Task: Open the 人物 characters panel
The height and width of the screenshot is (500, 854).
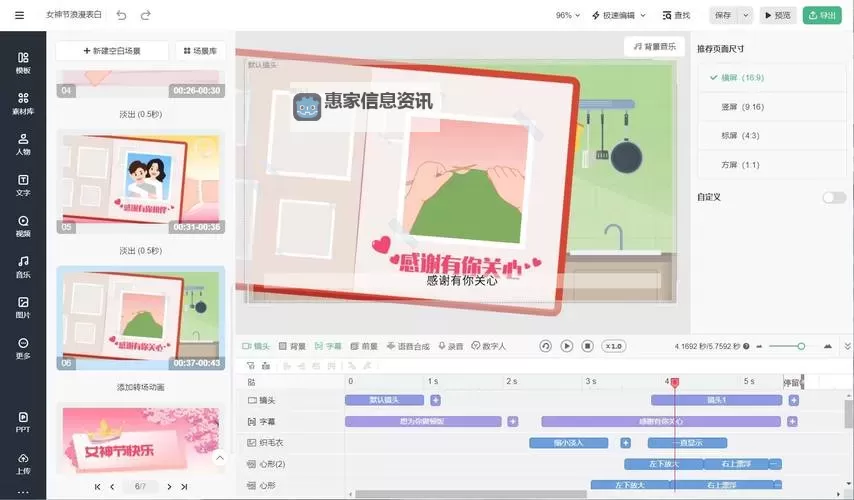Action: coord(23,144)
